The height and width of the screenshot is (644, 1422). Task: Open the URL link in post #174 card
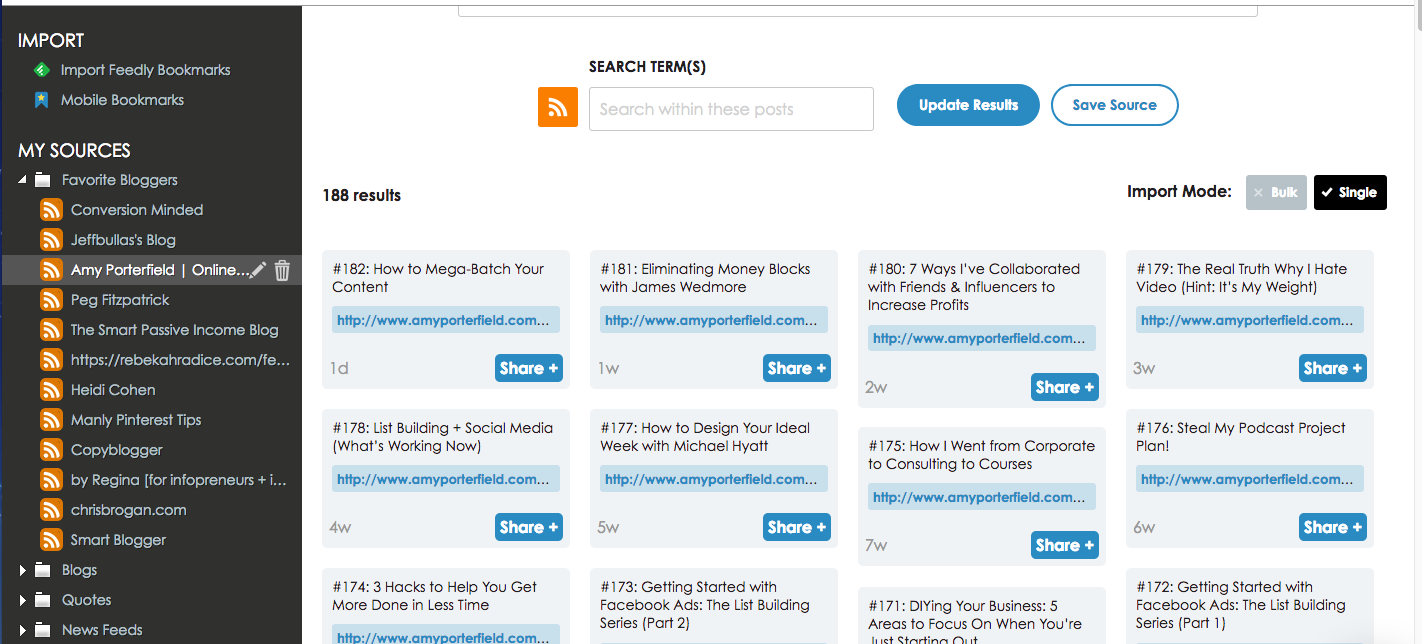coord(446,636)
